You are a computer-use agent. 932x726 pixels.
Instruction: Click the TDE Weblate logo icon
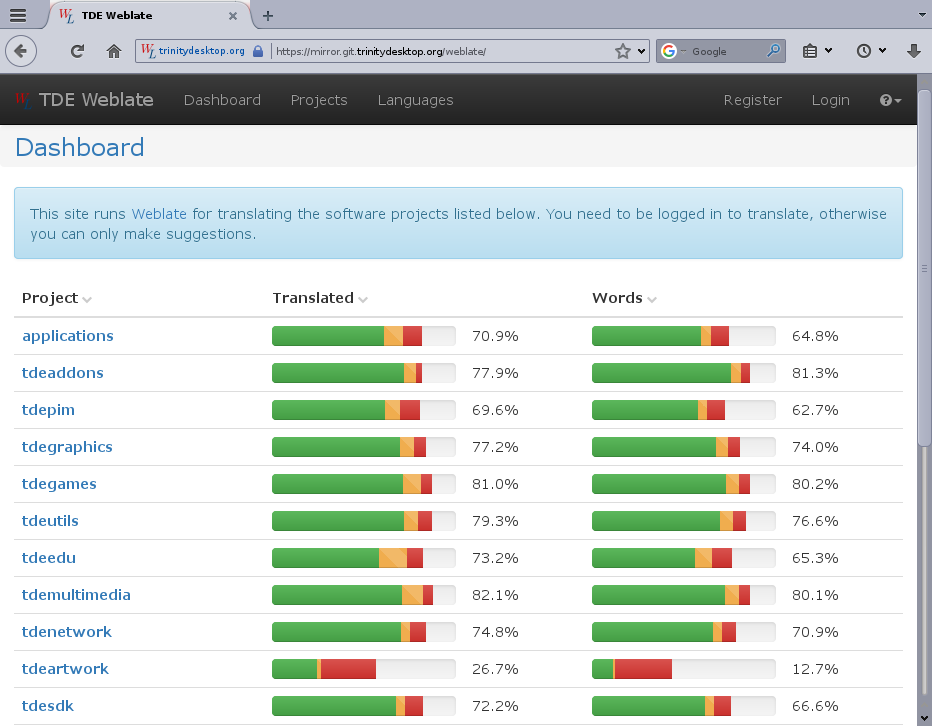coord(23,100)
